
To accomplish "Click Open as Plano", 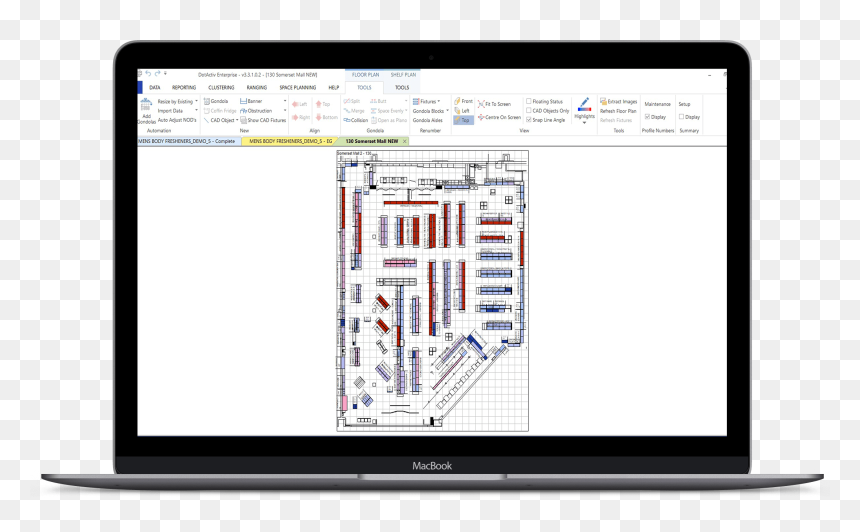I will (x=389, y=120).
